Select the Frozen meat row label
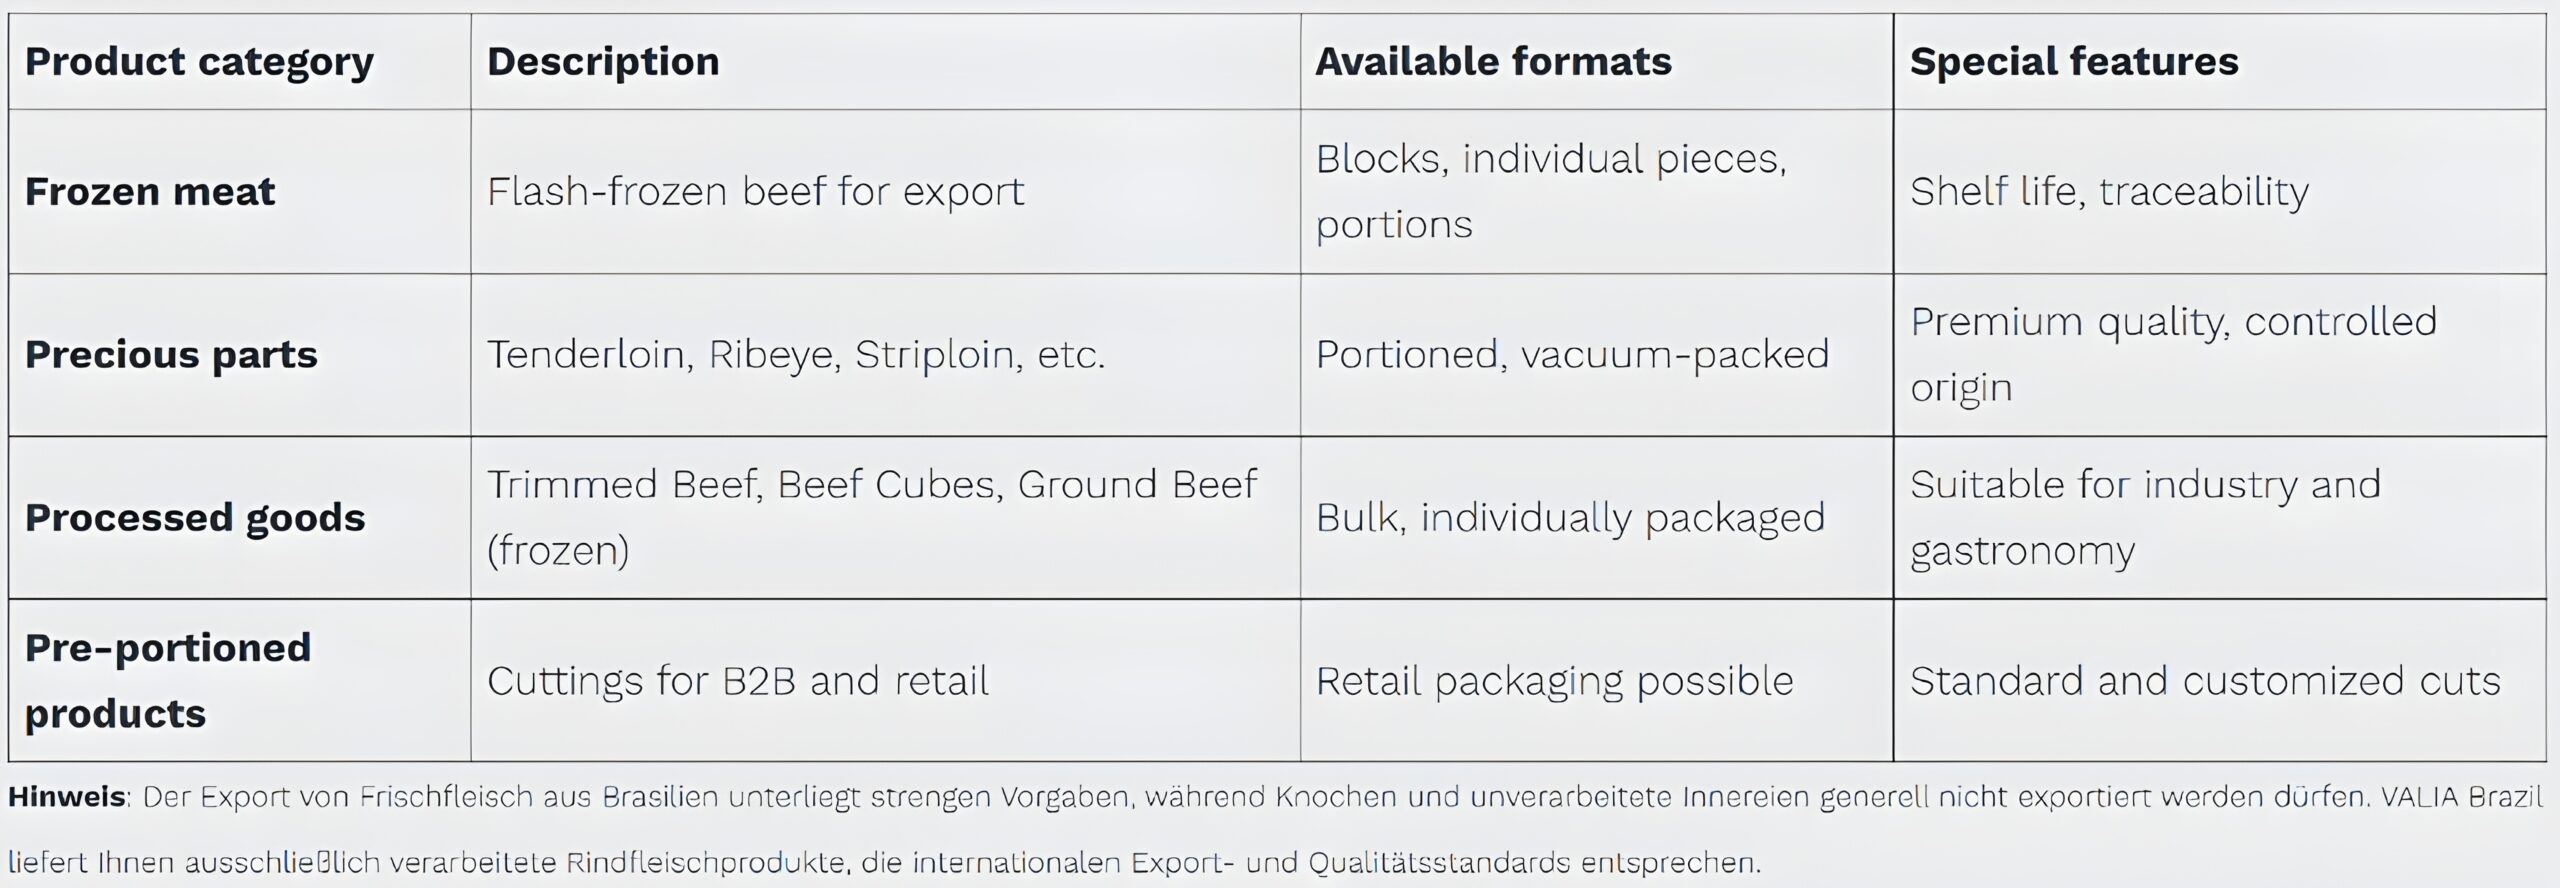2560x888 pixels. (x=150, y=192)
